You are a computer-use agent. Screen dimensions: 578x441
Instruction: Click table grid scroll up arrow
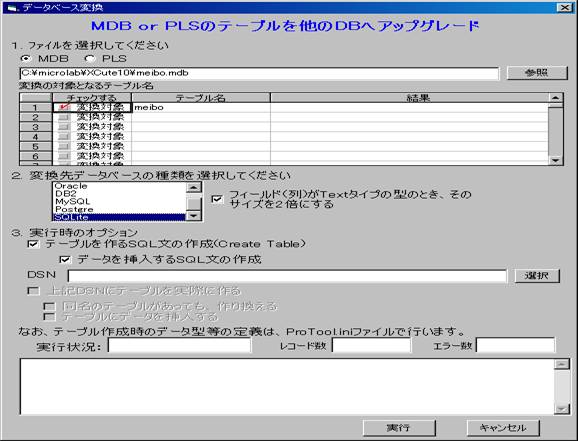555,98
